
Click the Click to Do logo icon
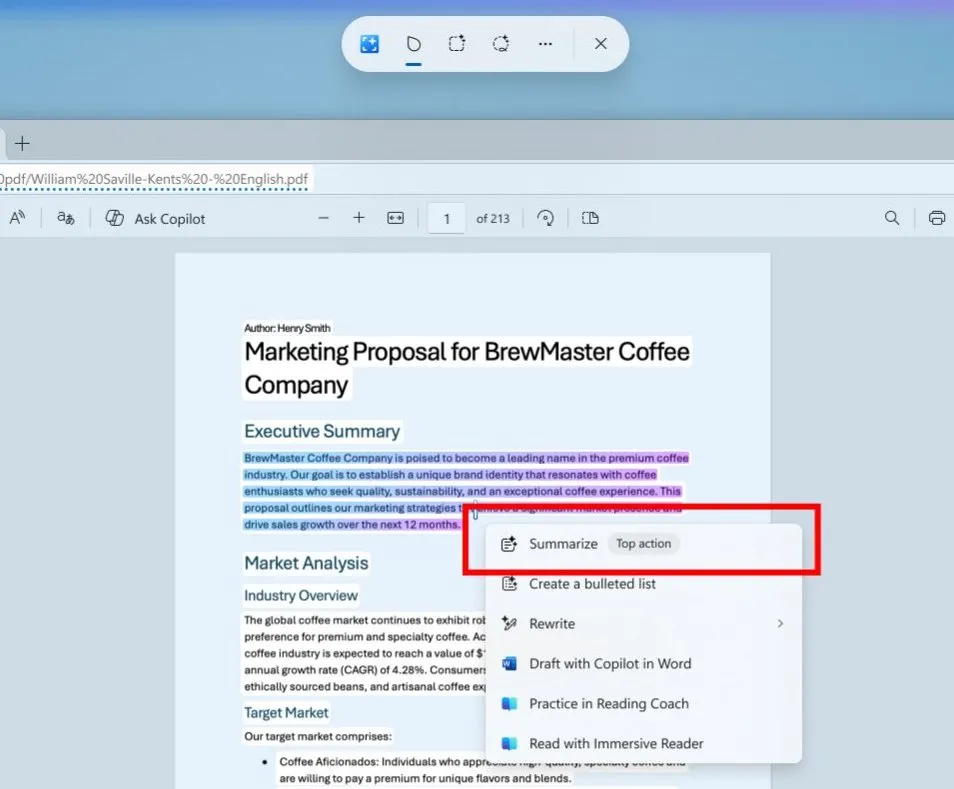click(369, 44)
